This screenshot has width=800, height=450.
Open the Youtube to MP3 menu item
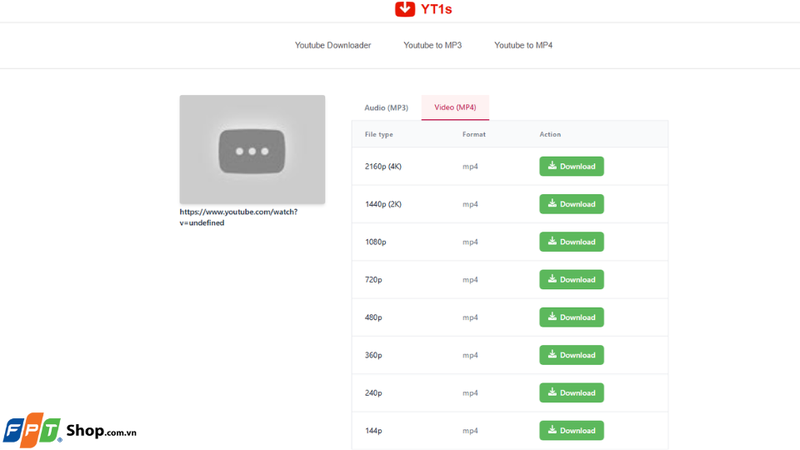[433, 45]
